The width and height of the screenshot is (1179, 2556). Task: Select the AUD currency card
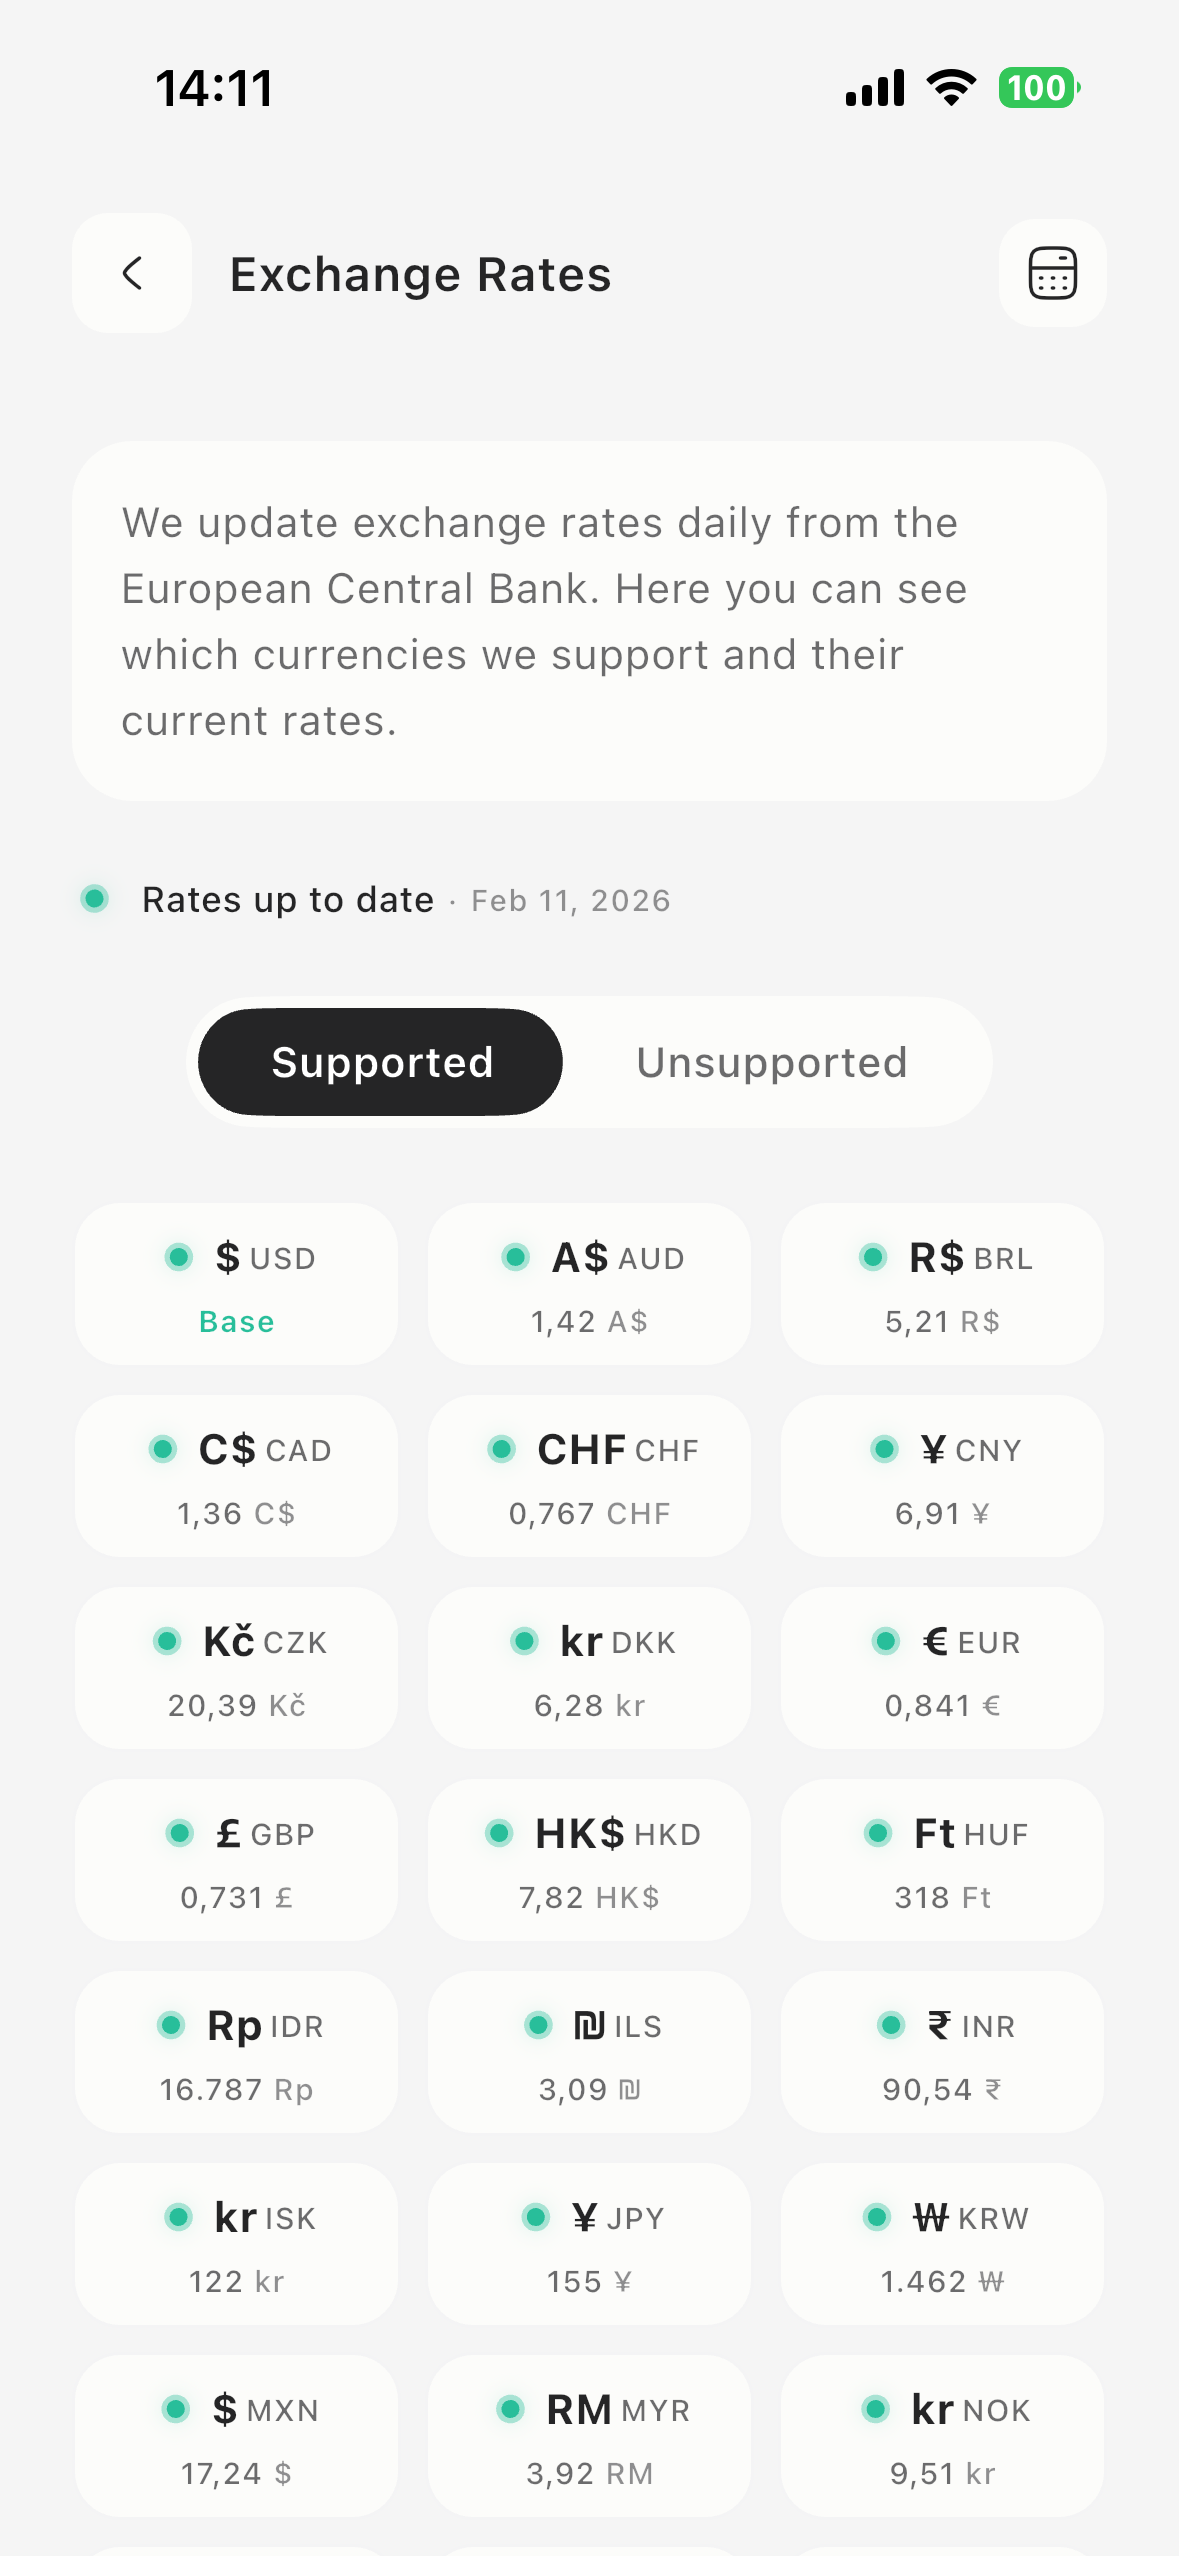(589, 1284)
